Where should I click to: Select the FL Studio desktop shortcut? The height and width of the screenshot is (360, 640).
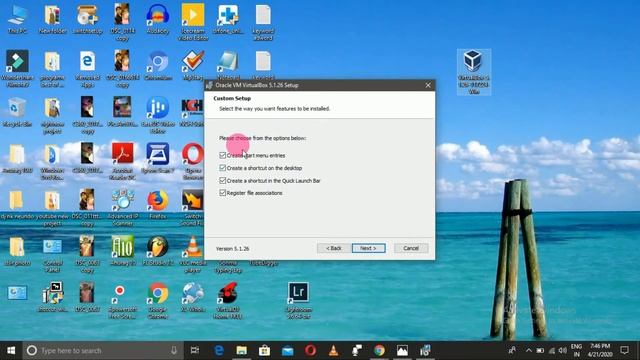pos(158,251)
